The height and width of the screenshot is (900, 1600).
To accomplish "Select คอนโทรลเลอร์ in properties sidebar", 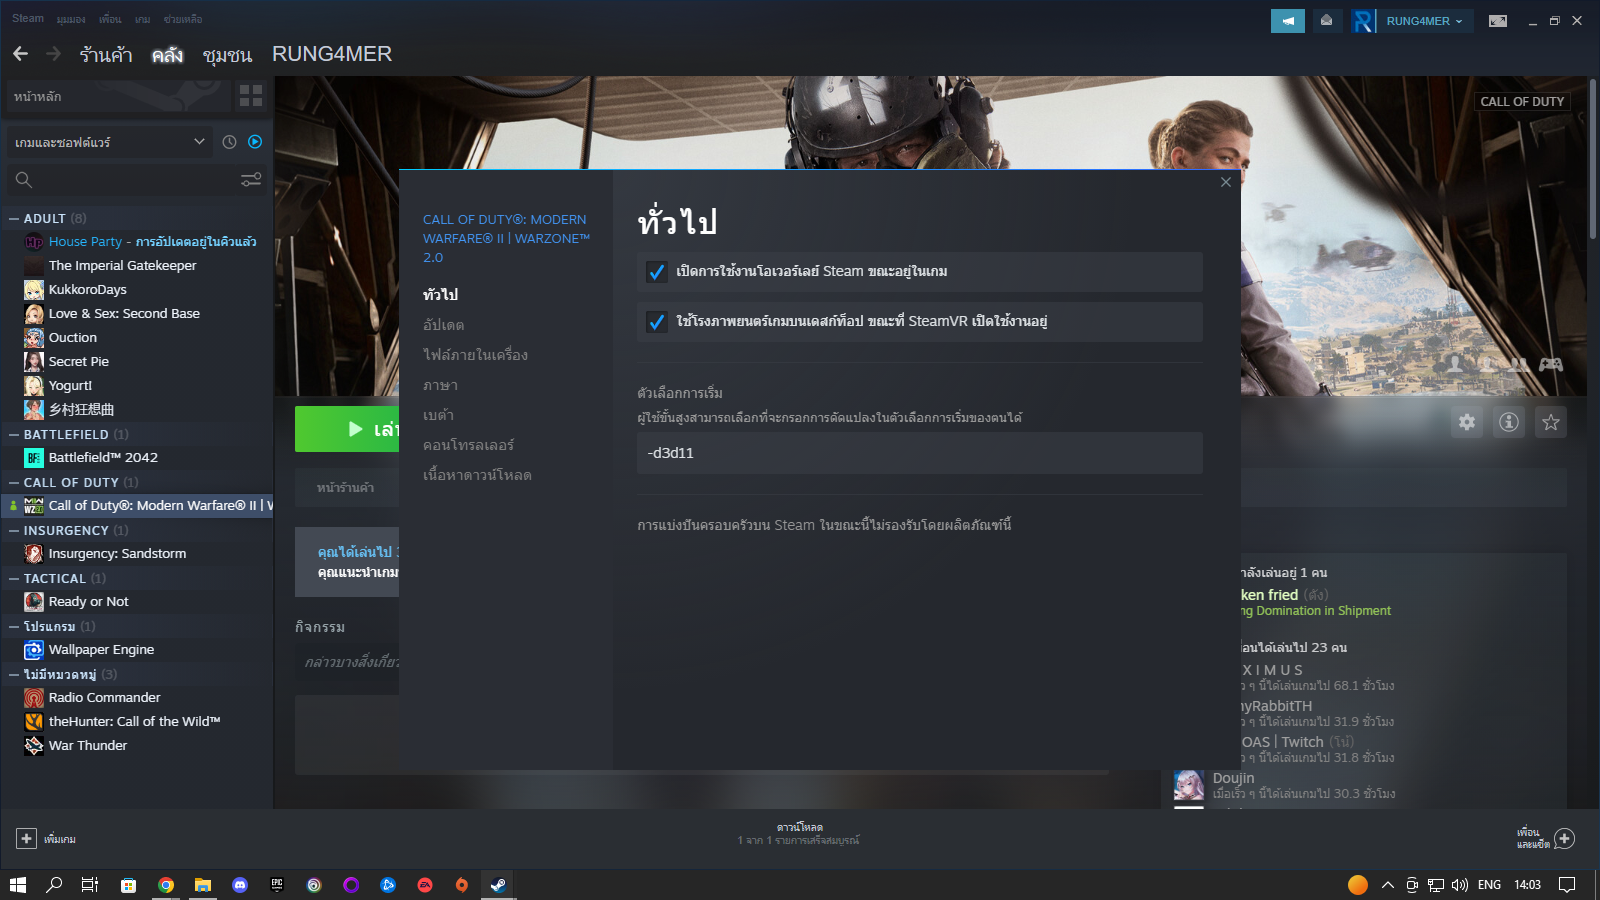I will pos(468,445).
